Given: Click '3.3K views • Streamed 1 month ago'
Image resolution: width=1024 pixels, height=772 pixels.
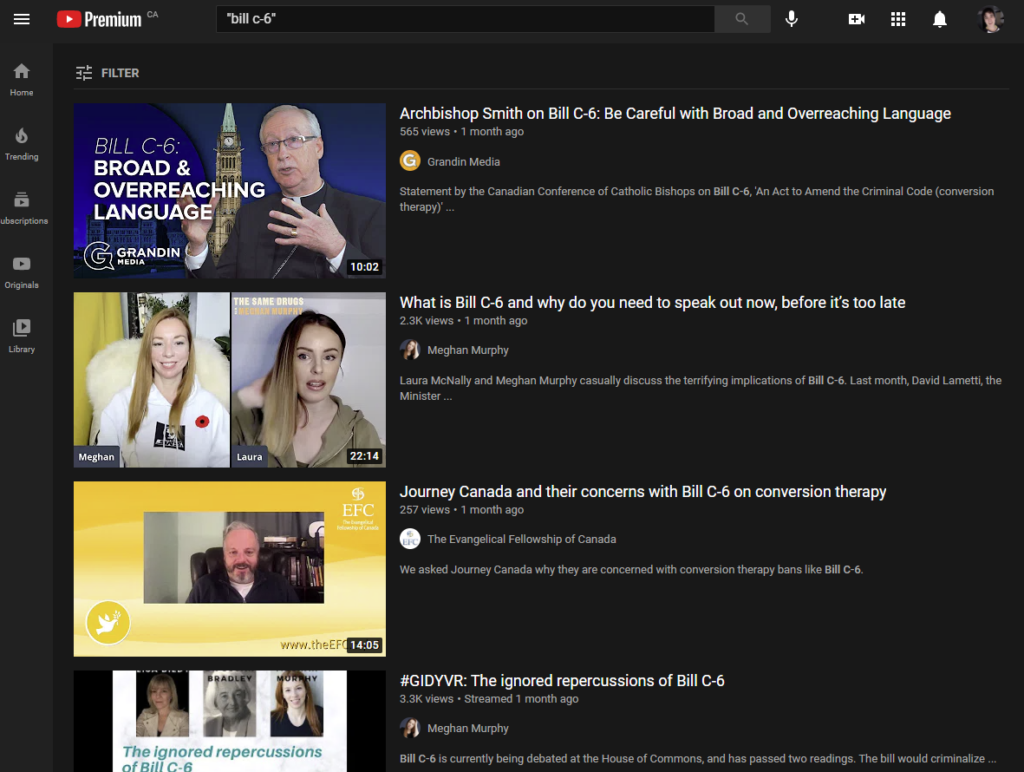Looking at the screenshot, I should 489,699.
